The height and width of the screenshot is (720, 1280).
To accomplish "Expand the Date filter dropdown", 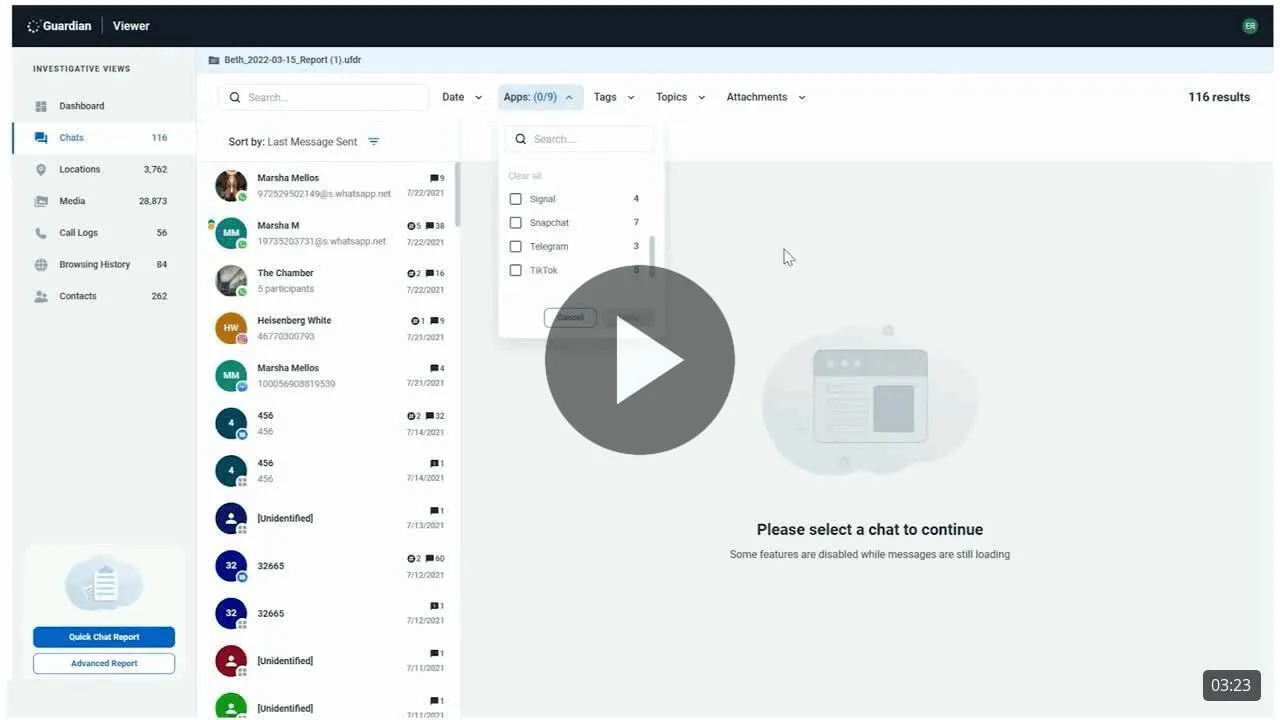I will pyautogui.click(x=462, y=97).
